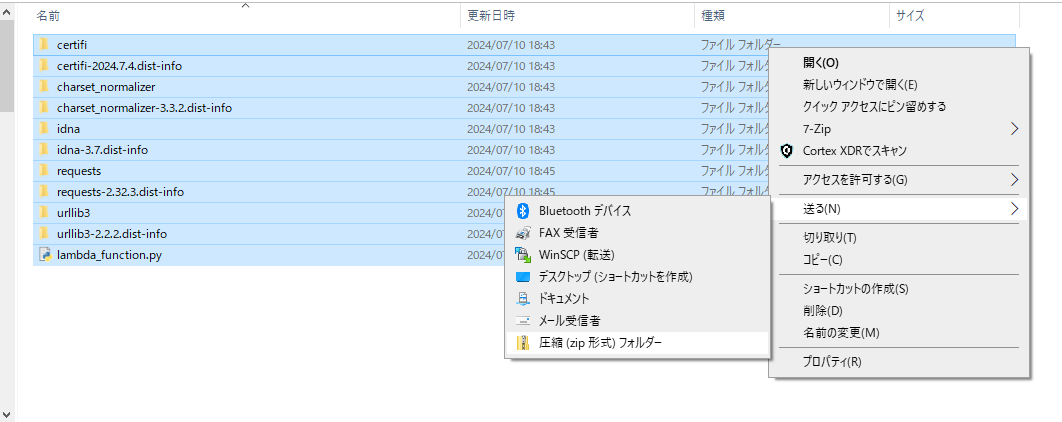Select the idna-3.7.dist-info file name
Screen dimensions: 1062x422
[102, 150]
